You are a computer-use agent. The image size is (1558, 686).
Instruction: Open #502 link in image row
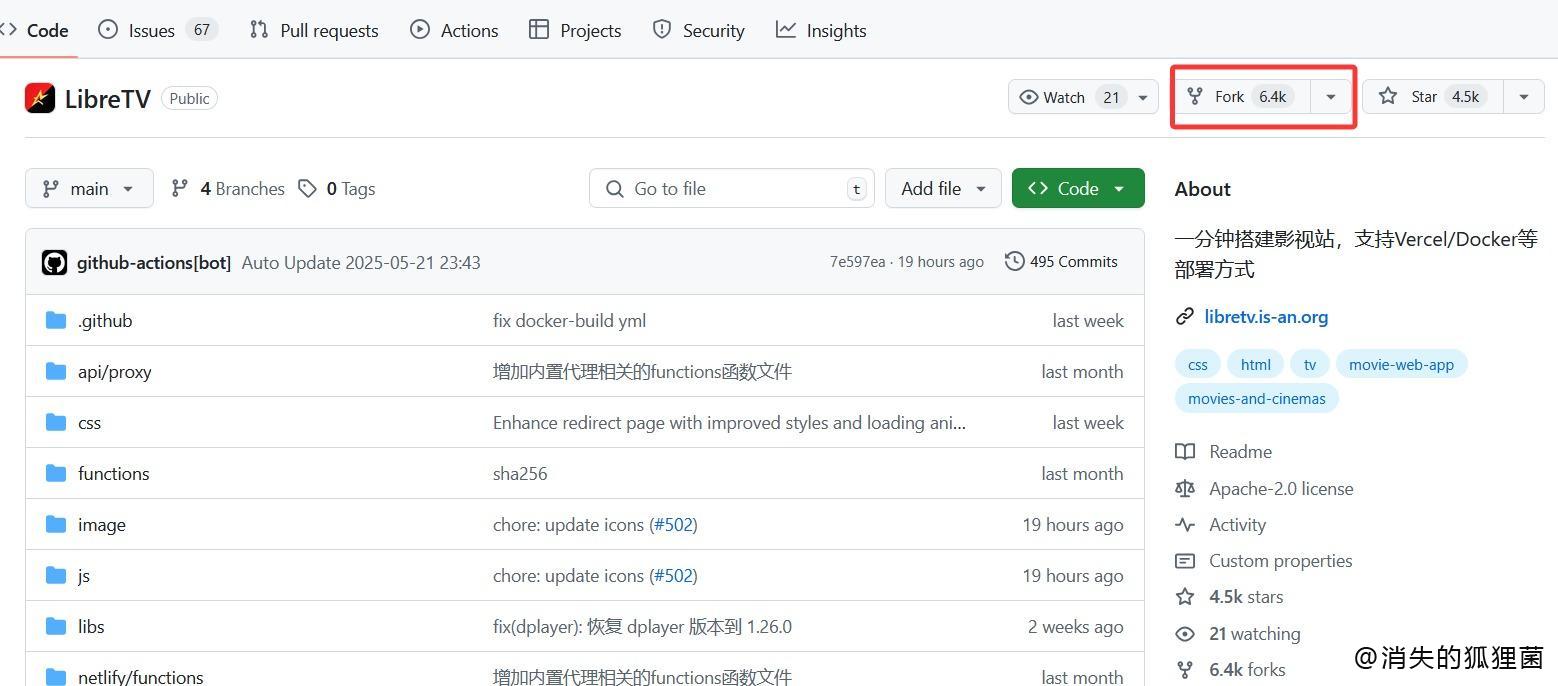point(673,524)
